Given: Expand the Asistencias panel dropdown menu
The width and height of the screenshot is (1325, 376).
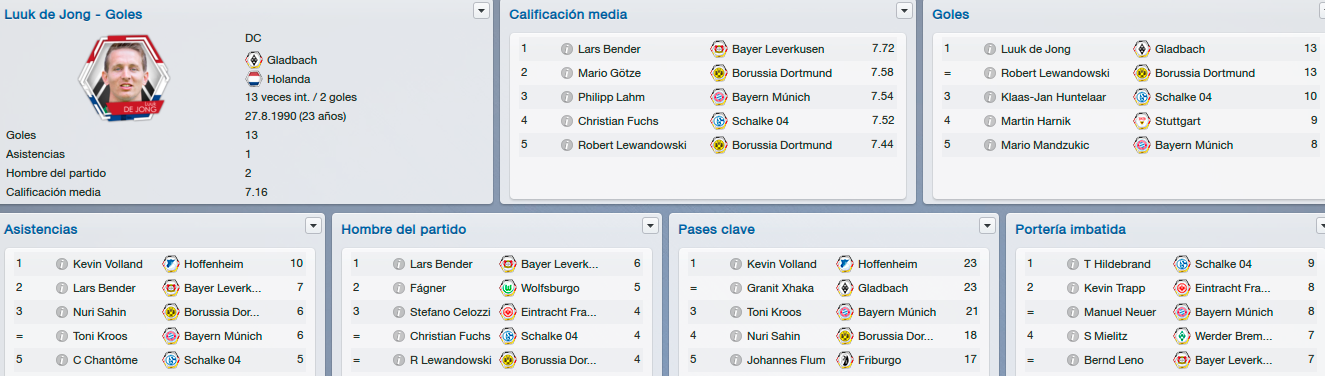Looking at the screenshot, I should click(x=314, y=225).
